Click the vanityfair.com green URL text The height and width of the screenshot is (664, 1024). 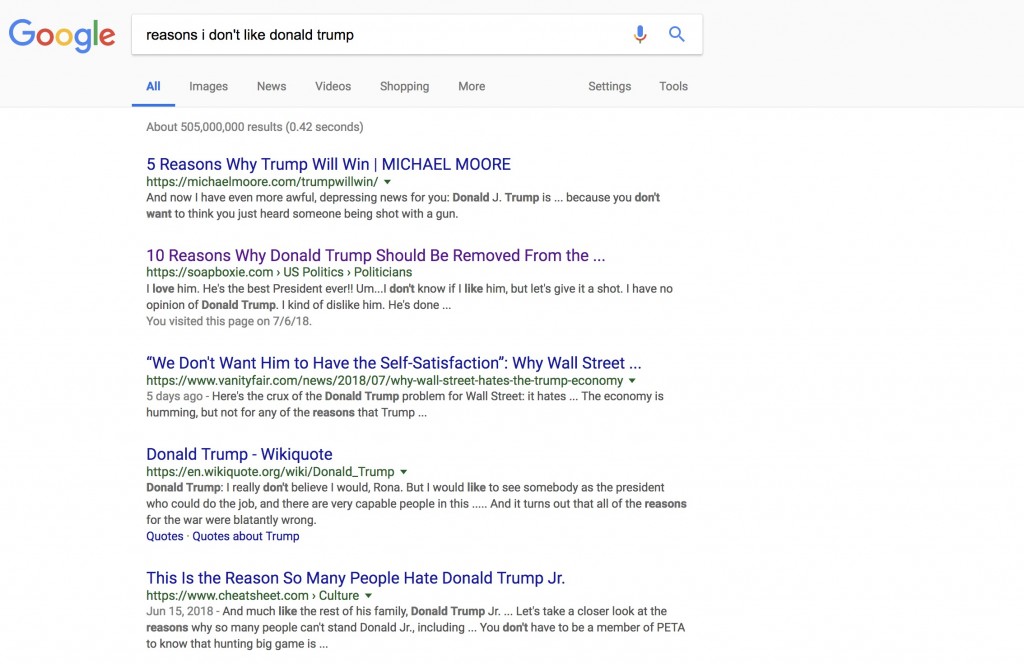[385, 380]
